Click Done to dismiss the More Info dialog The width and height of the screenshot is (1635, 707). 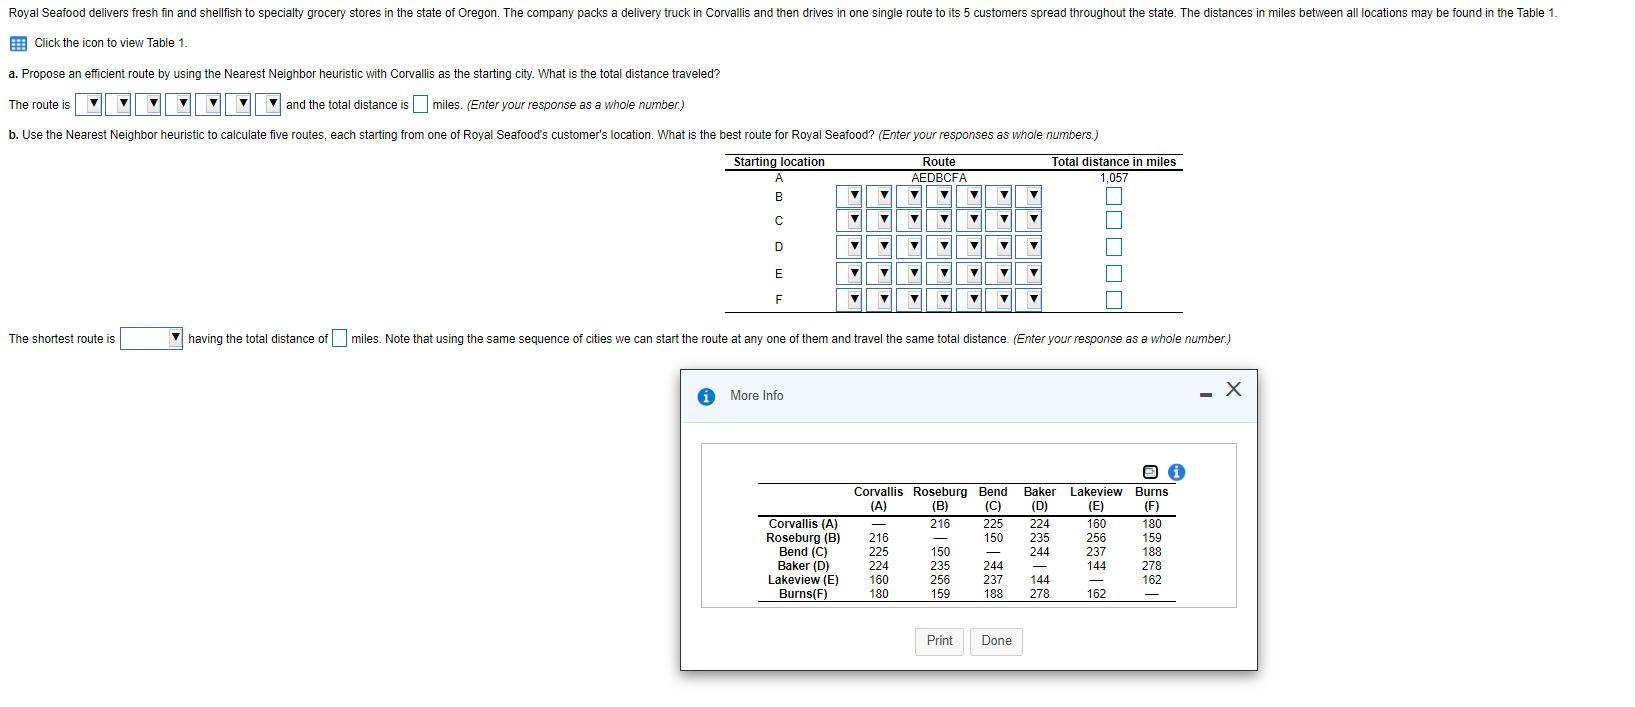(996, 641)
